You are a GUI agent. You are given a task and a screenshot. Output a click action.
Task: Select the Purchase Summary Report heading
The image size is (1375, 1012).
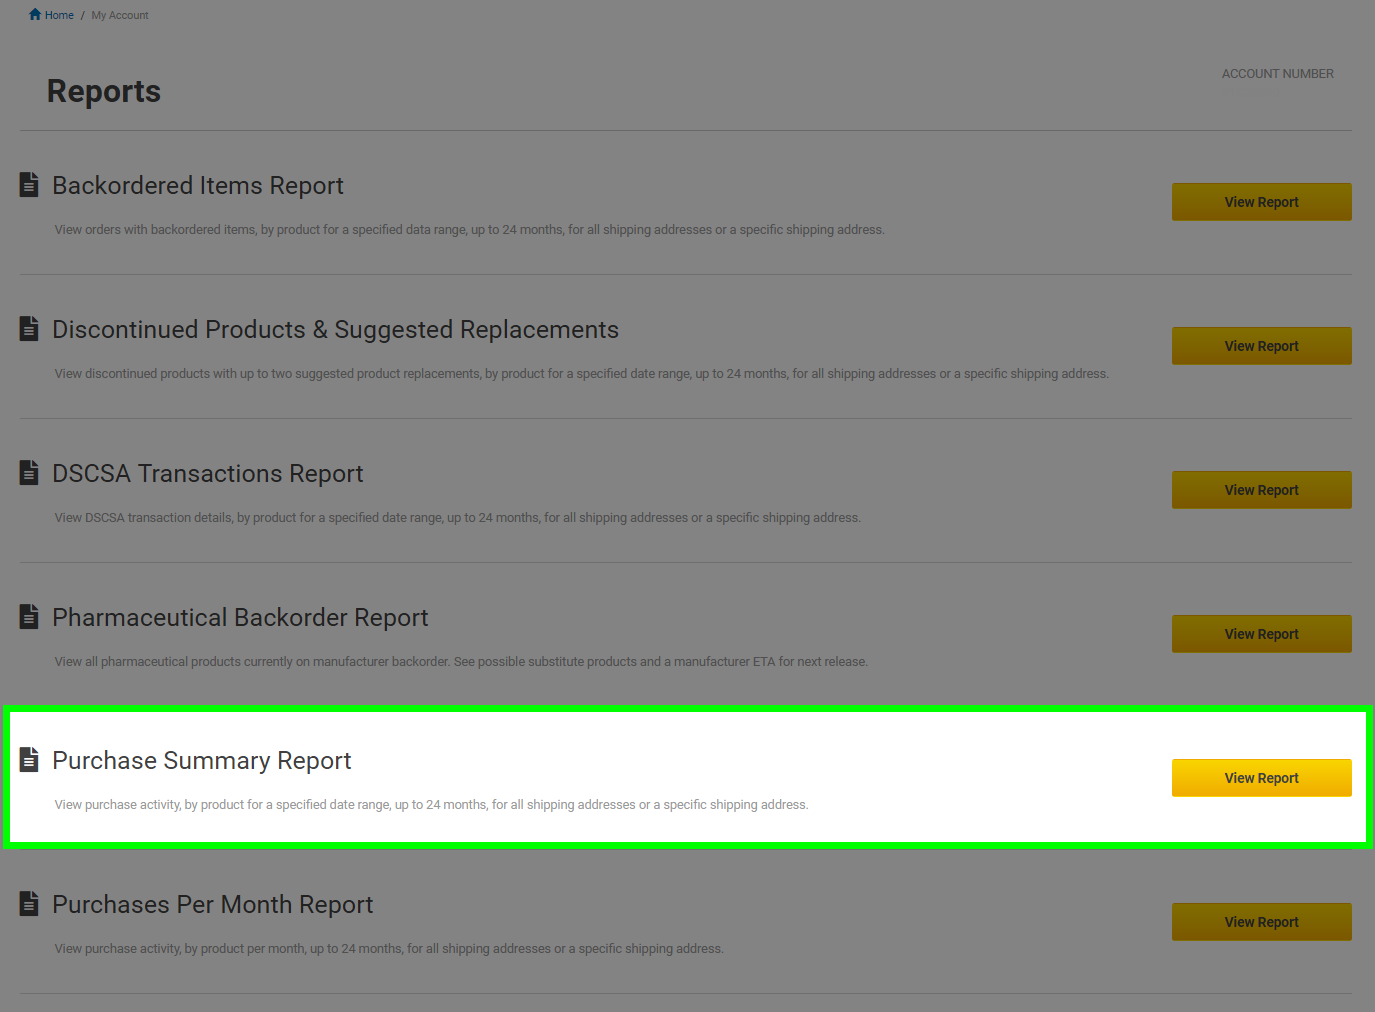(202, 761)
